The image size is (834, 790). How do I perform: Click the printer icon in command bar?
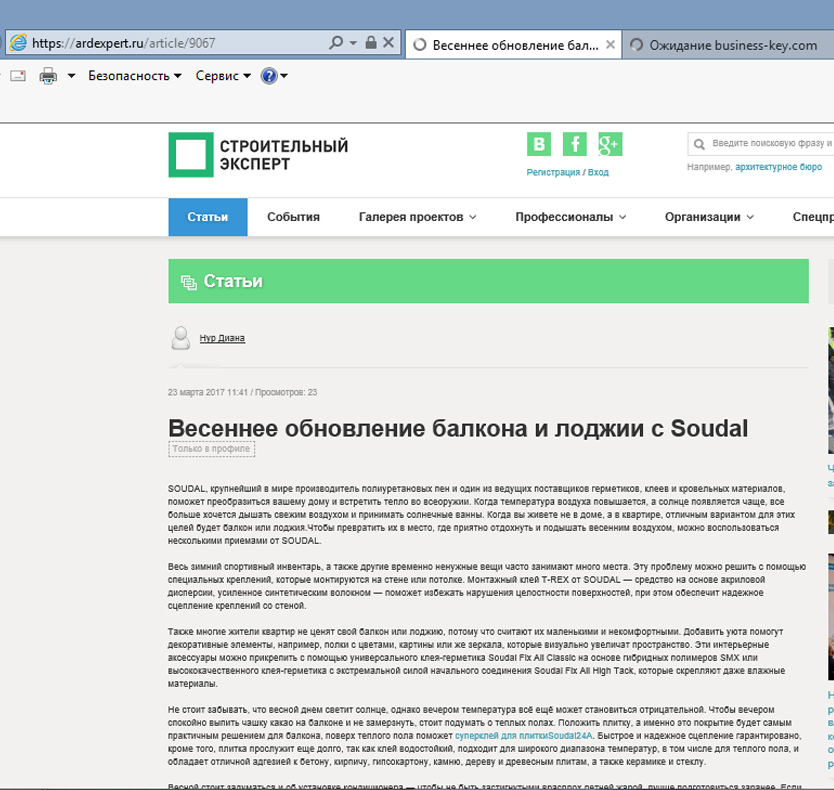click(48, 76)
